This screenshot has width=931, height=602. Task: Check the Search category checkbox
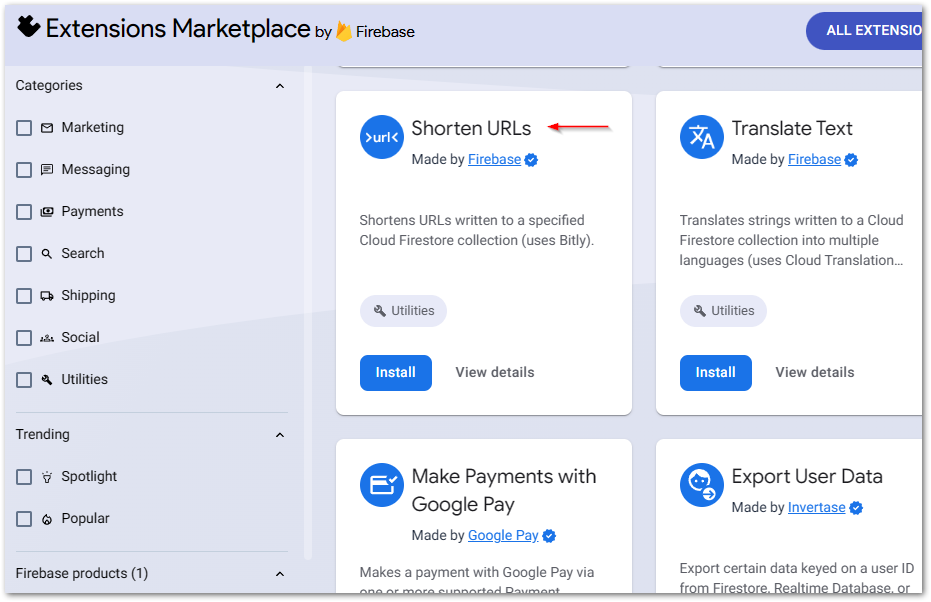pos(24,254)
